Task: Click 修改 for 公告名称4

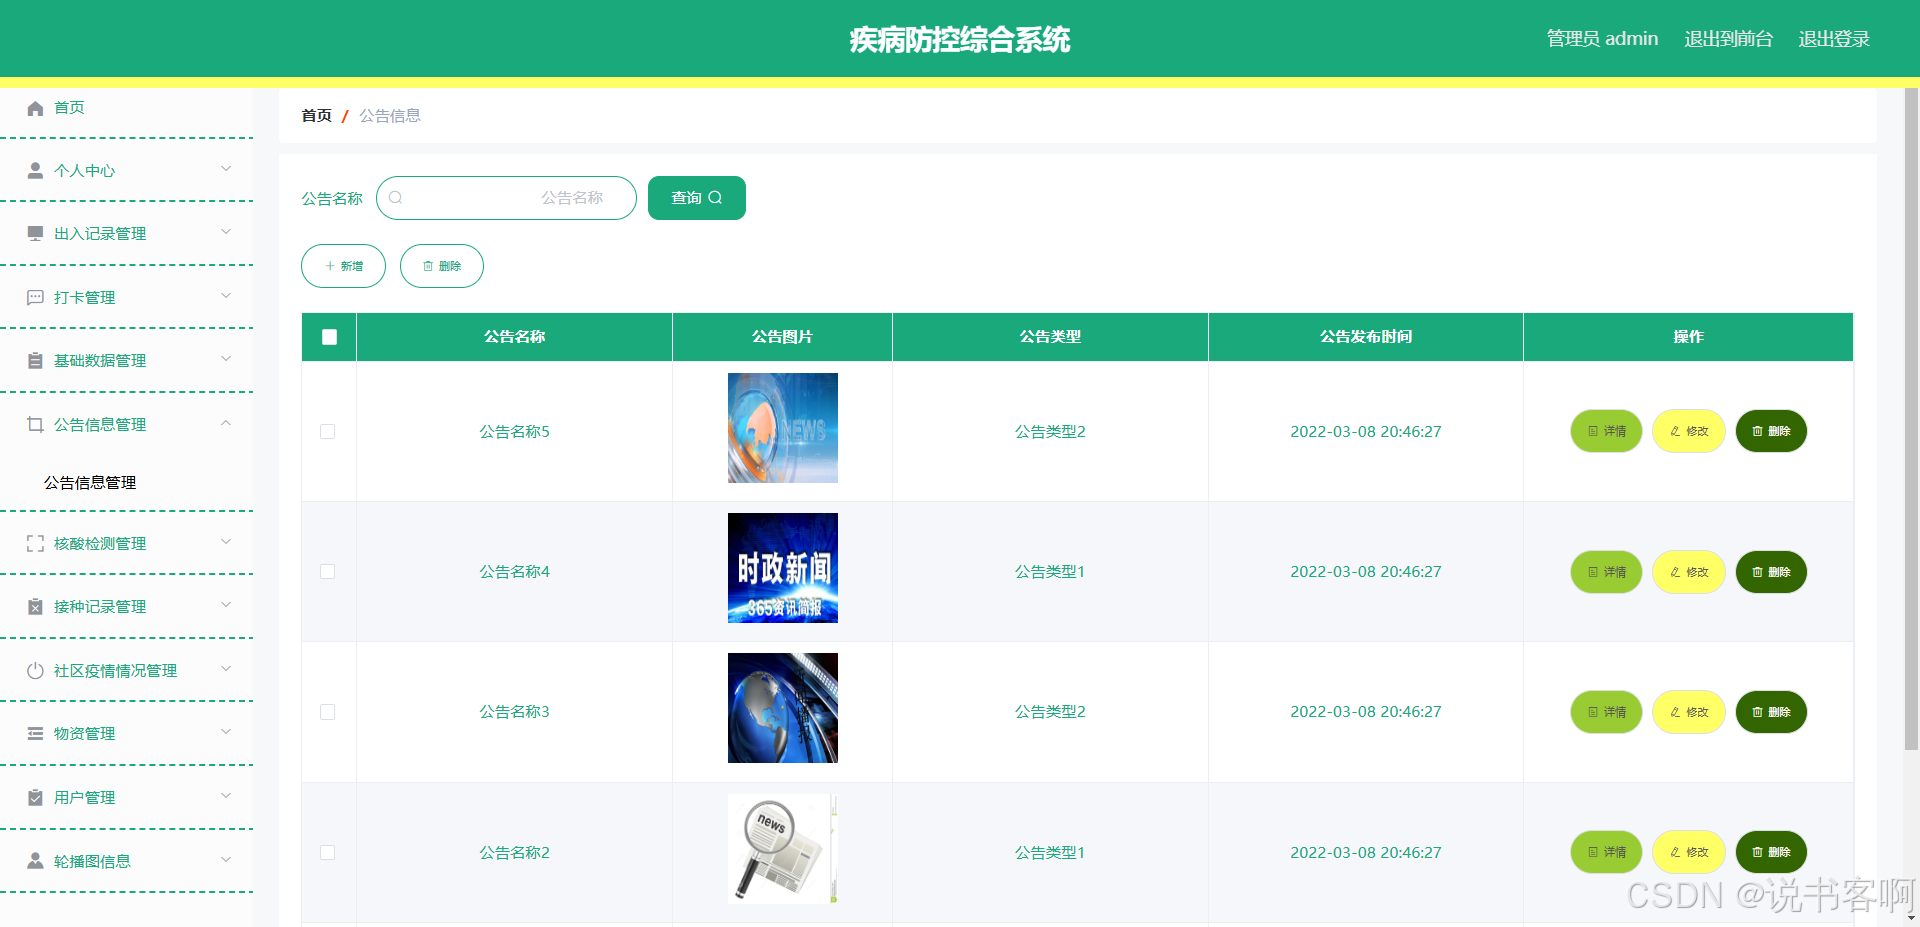Action: 1689,572
